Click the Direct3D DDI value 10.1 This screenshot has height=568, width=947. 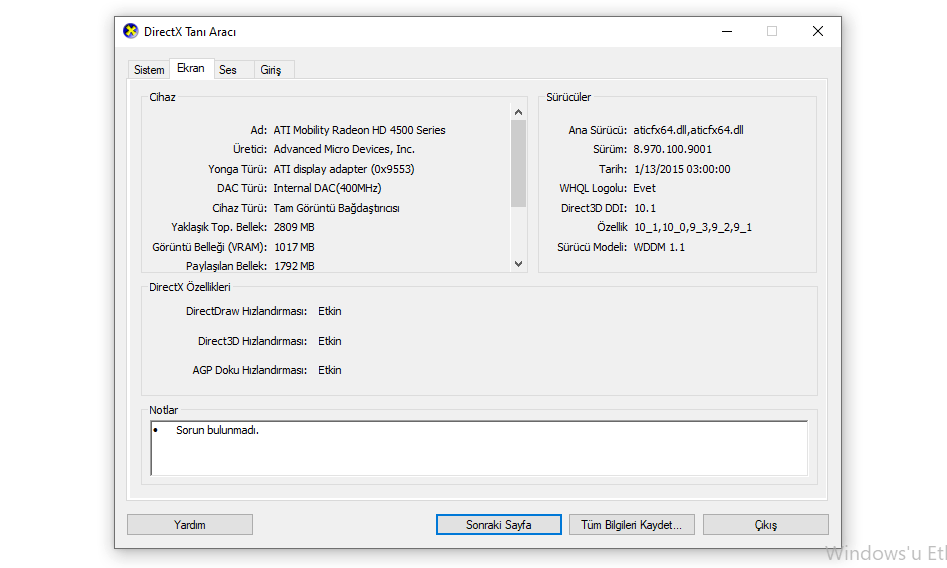click(x=644, y=208)
